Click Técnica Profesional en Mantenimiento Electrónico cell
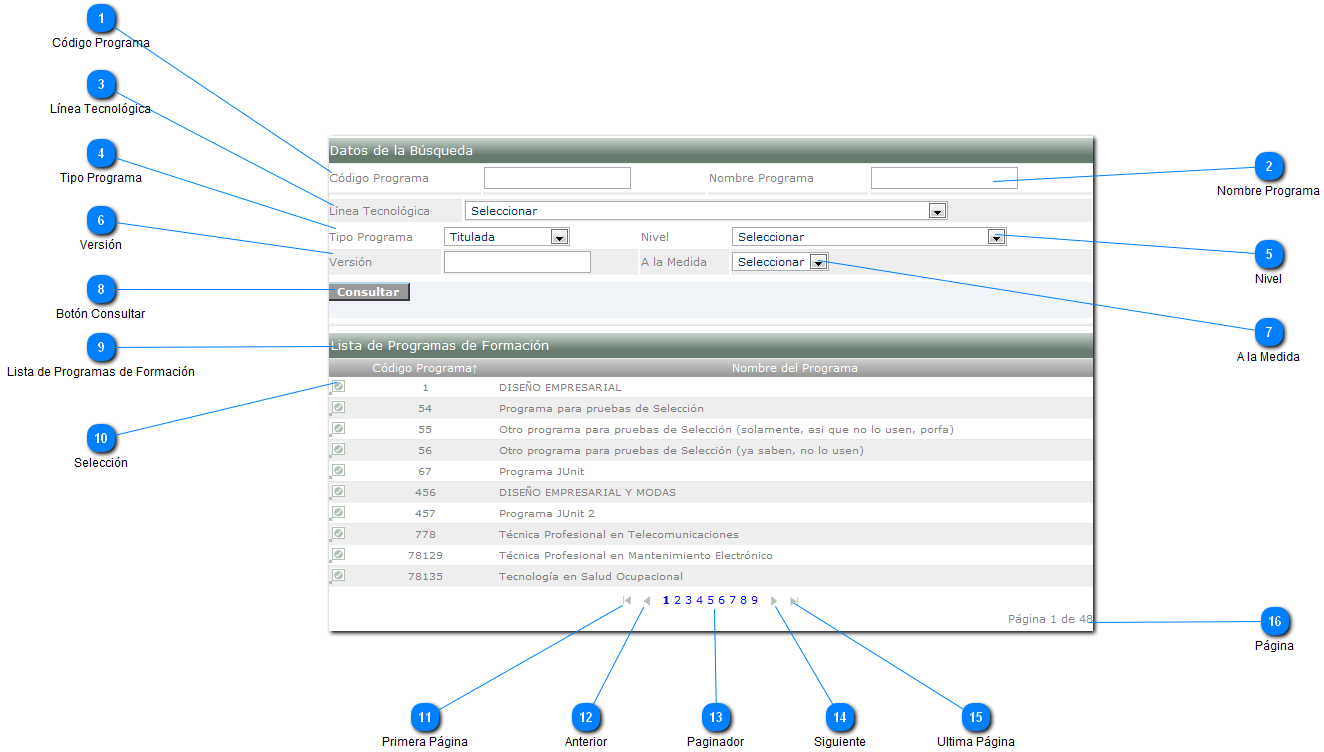Image resolution: width=1324 pixels, height=752 pixels. click(636, 555)
